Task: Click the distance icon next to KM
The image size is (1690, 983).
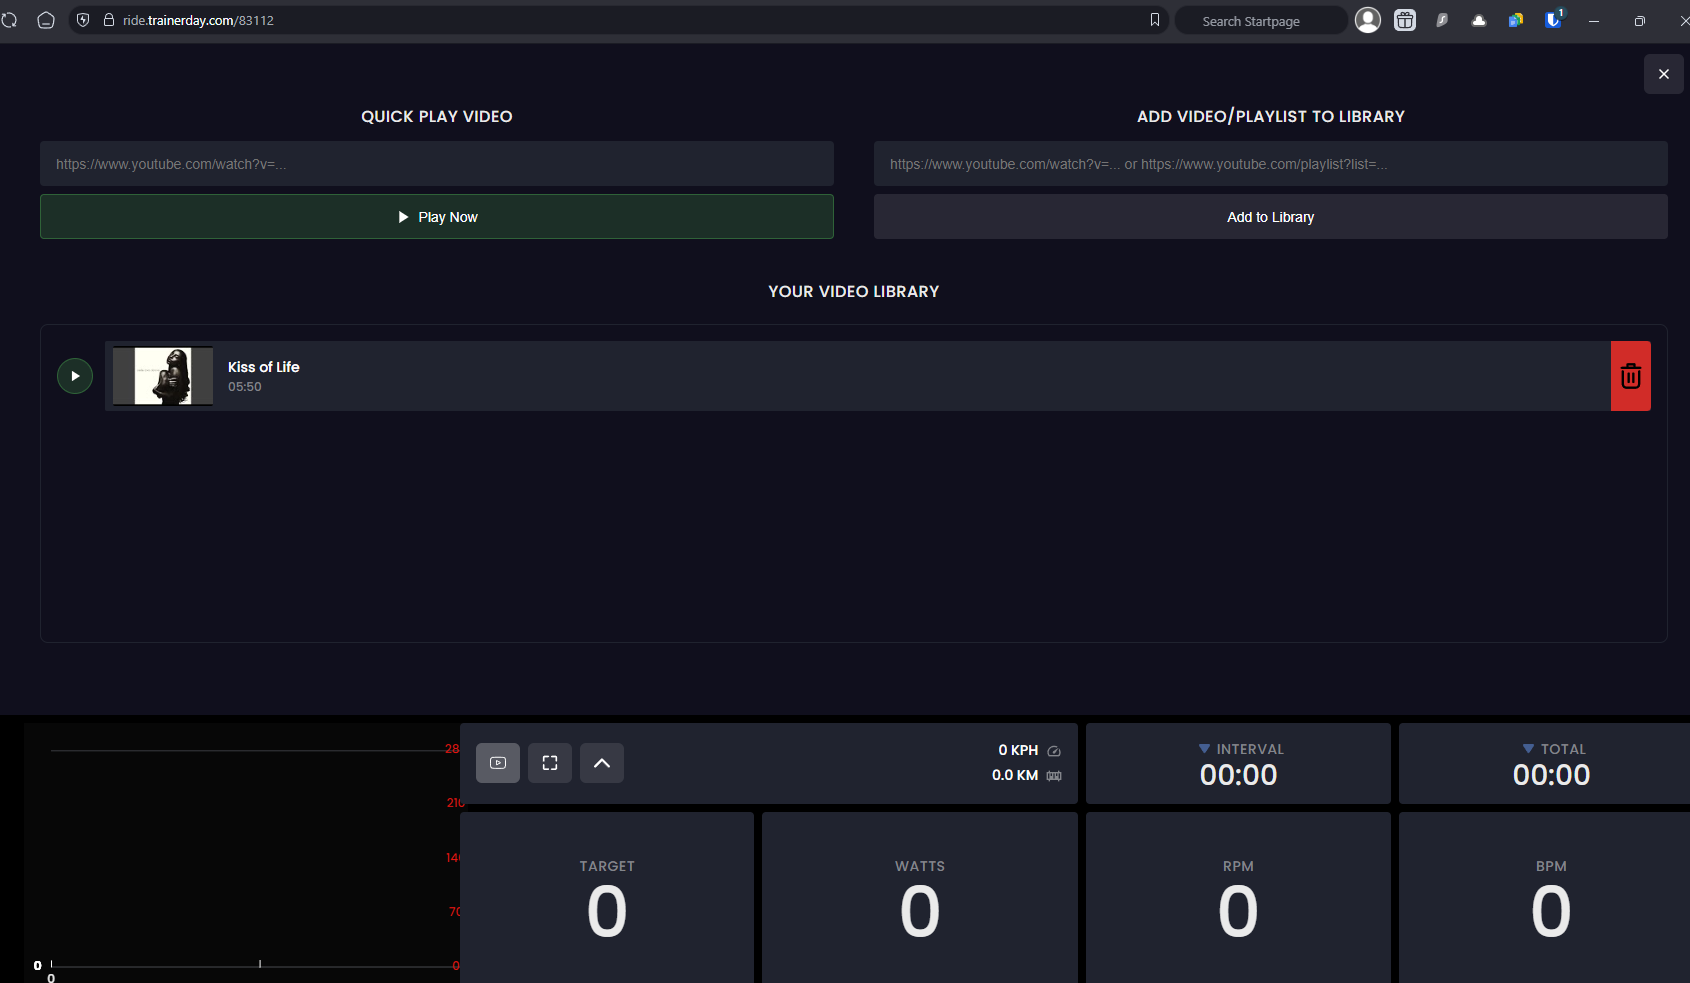Action: pyautogui.click(x=1054, y=776)
